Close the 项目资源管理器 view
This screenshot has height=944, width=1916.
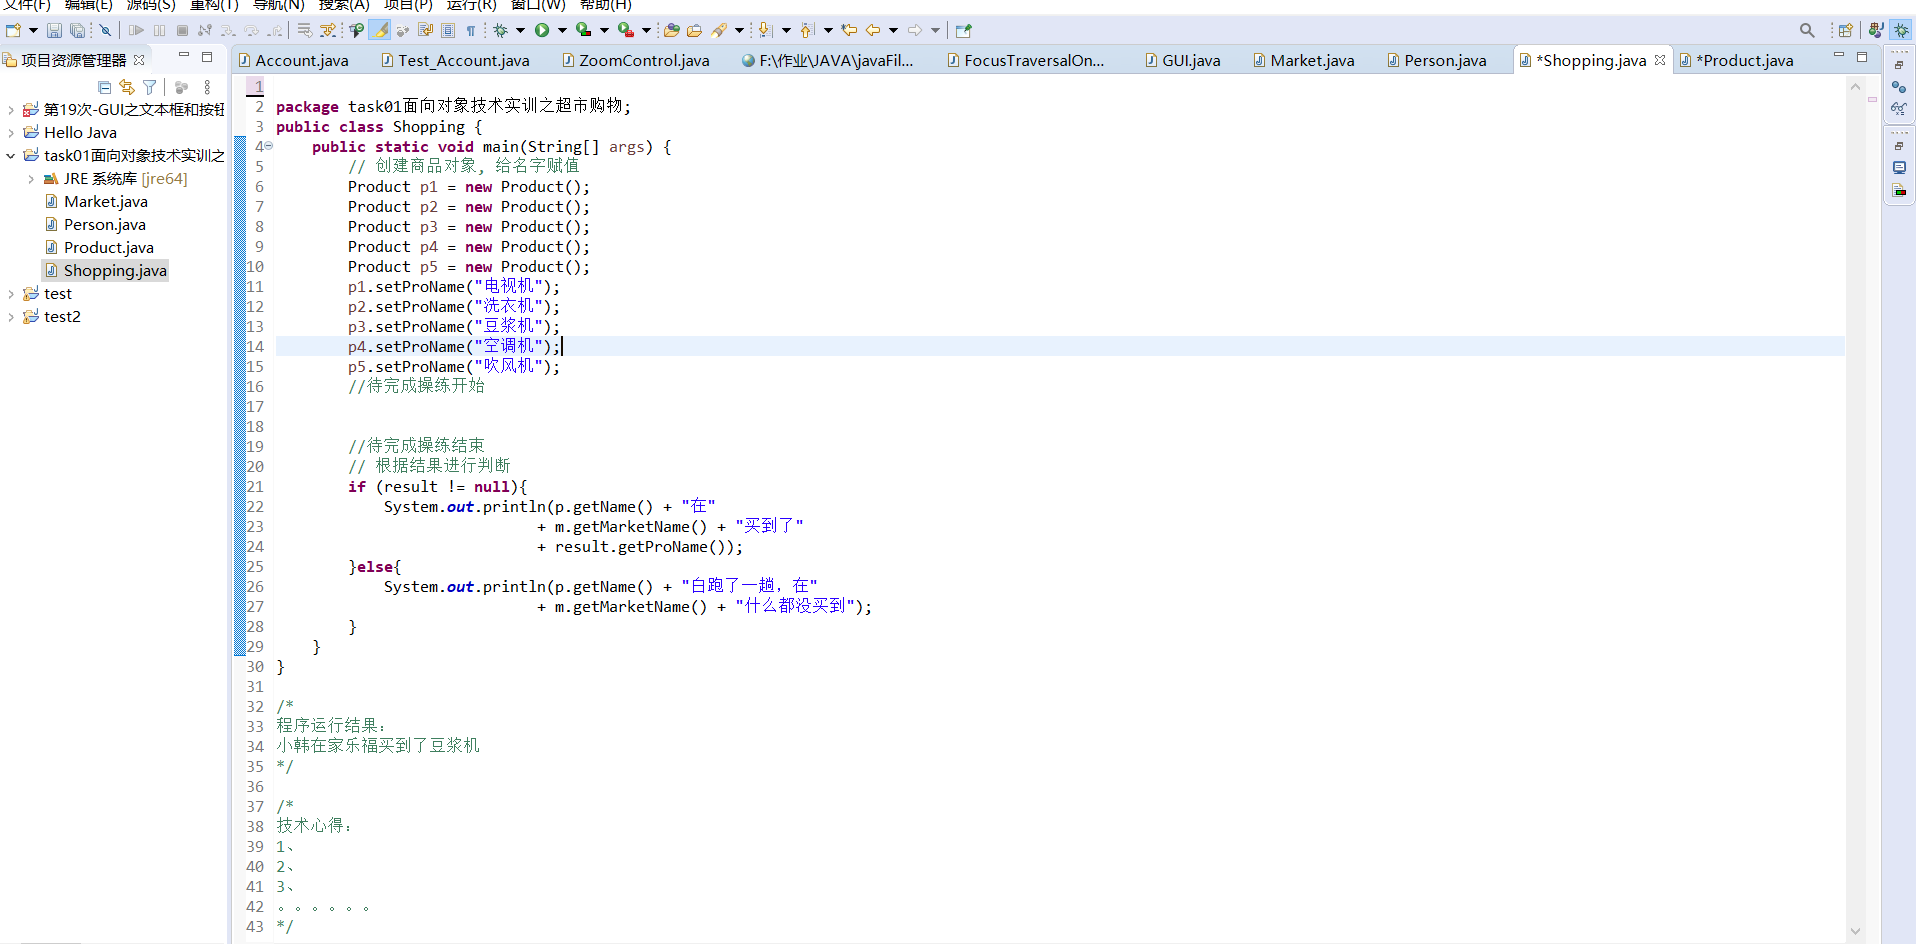pyautogui.click(x=139, y=60)
